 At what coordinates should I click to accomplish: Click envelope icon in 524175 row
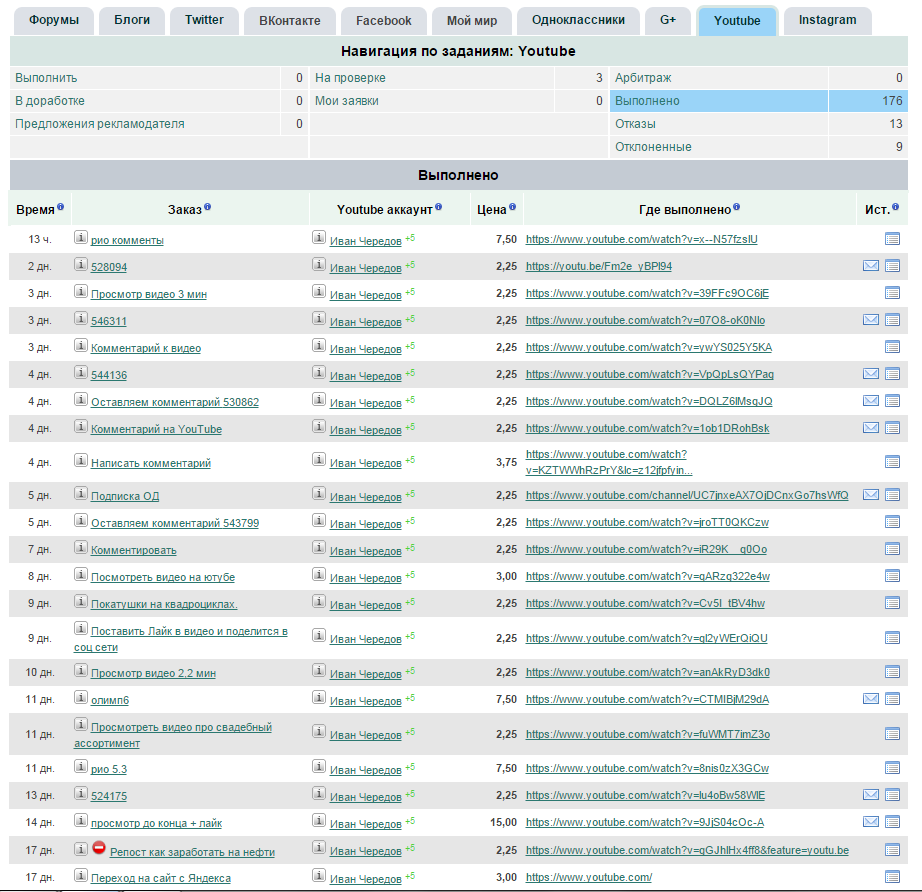pos(871,795)
